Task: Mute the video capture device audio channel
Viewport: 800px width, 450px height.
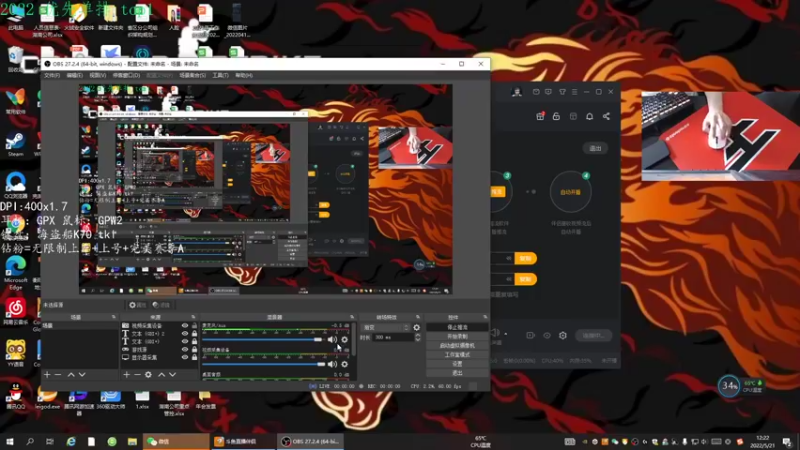Action: (332, 364)
